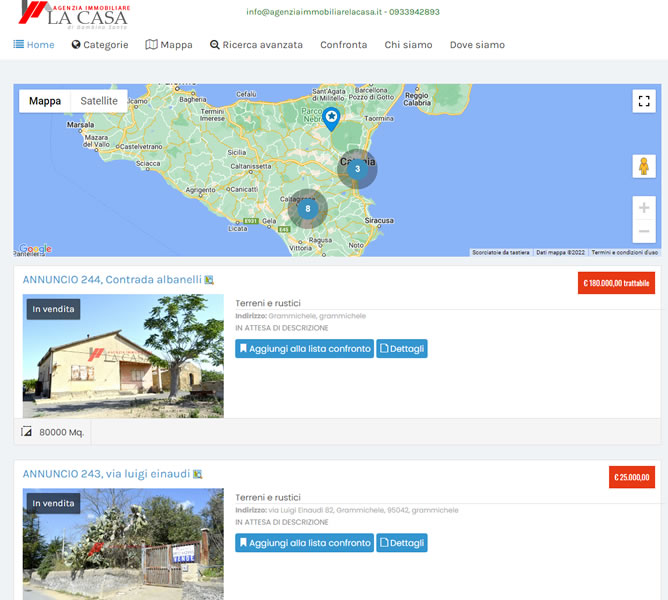The image size is (668, 600).
Task: Open listing ANNUNCIO 243, via luigi einaudi
Action: pyautogui.click(x=107, y=474)
